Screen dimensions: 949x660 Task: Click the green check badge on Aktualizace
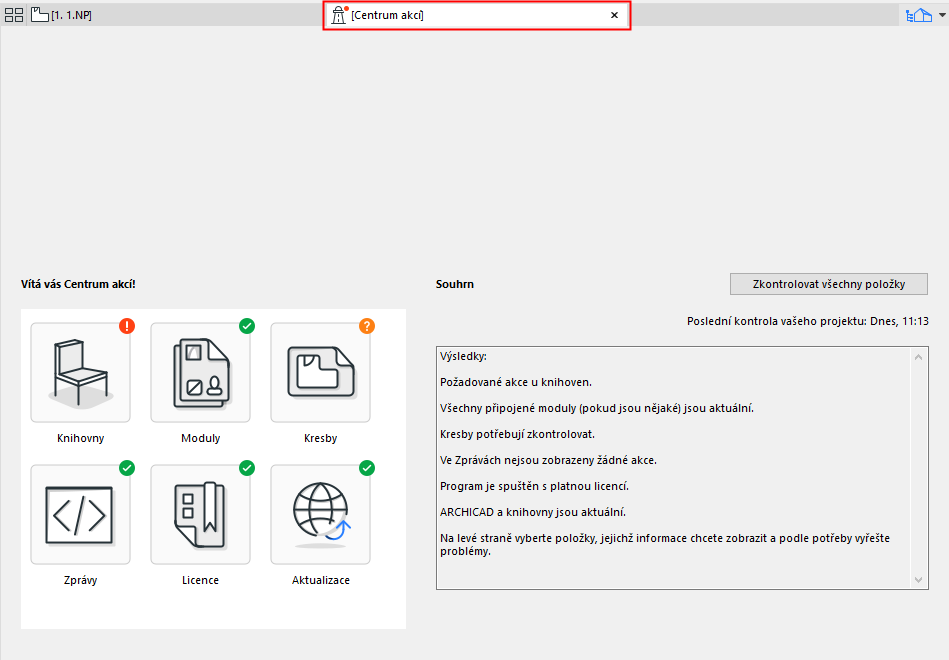click(367, 468)
